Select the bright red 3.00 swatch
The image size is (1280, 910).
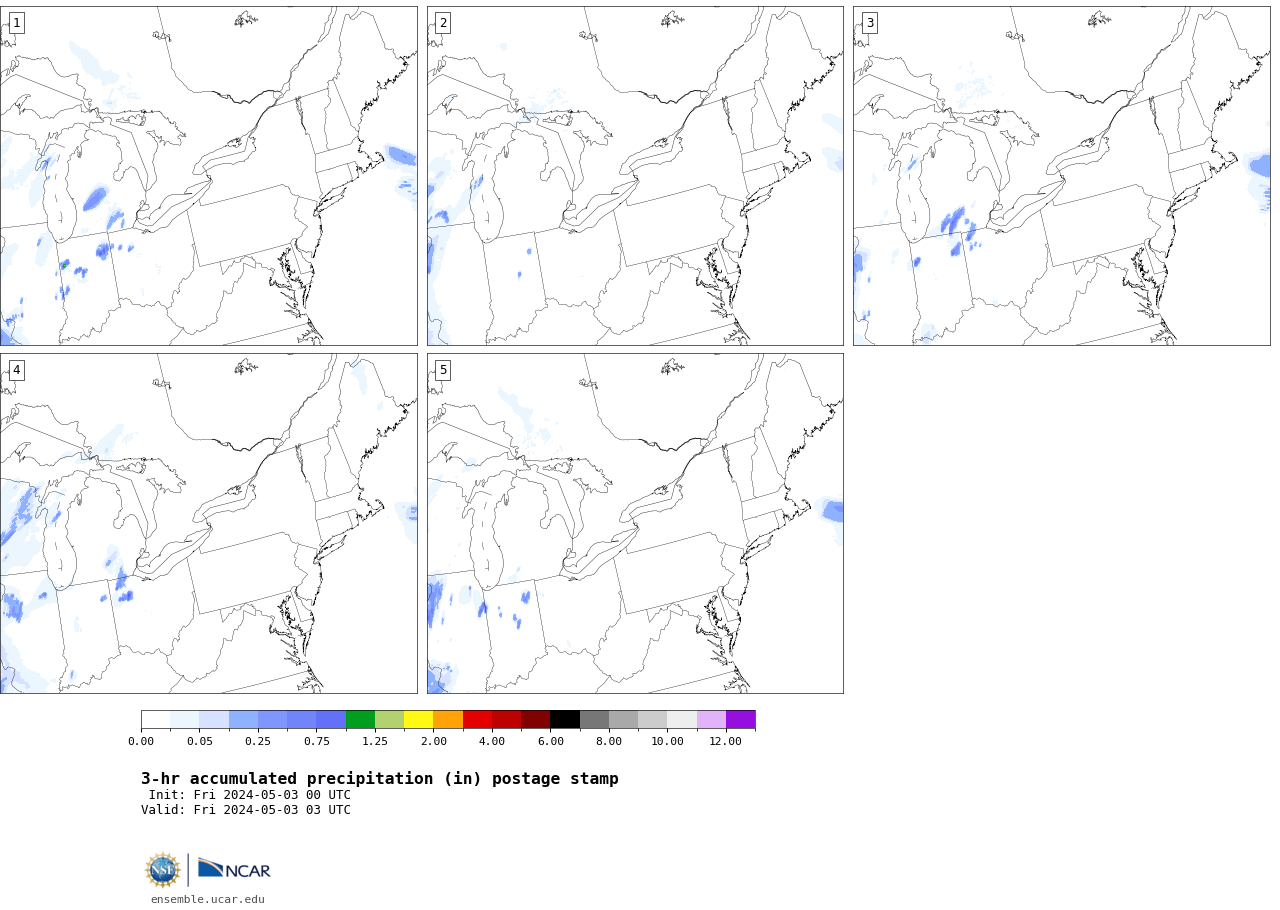click(477, 720)
